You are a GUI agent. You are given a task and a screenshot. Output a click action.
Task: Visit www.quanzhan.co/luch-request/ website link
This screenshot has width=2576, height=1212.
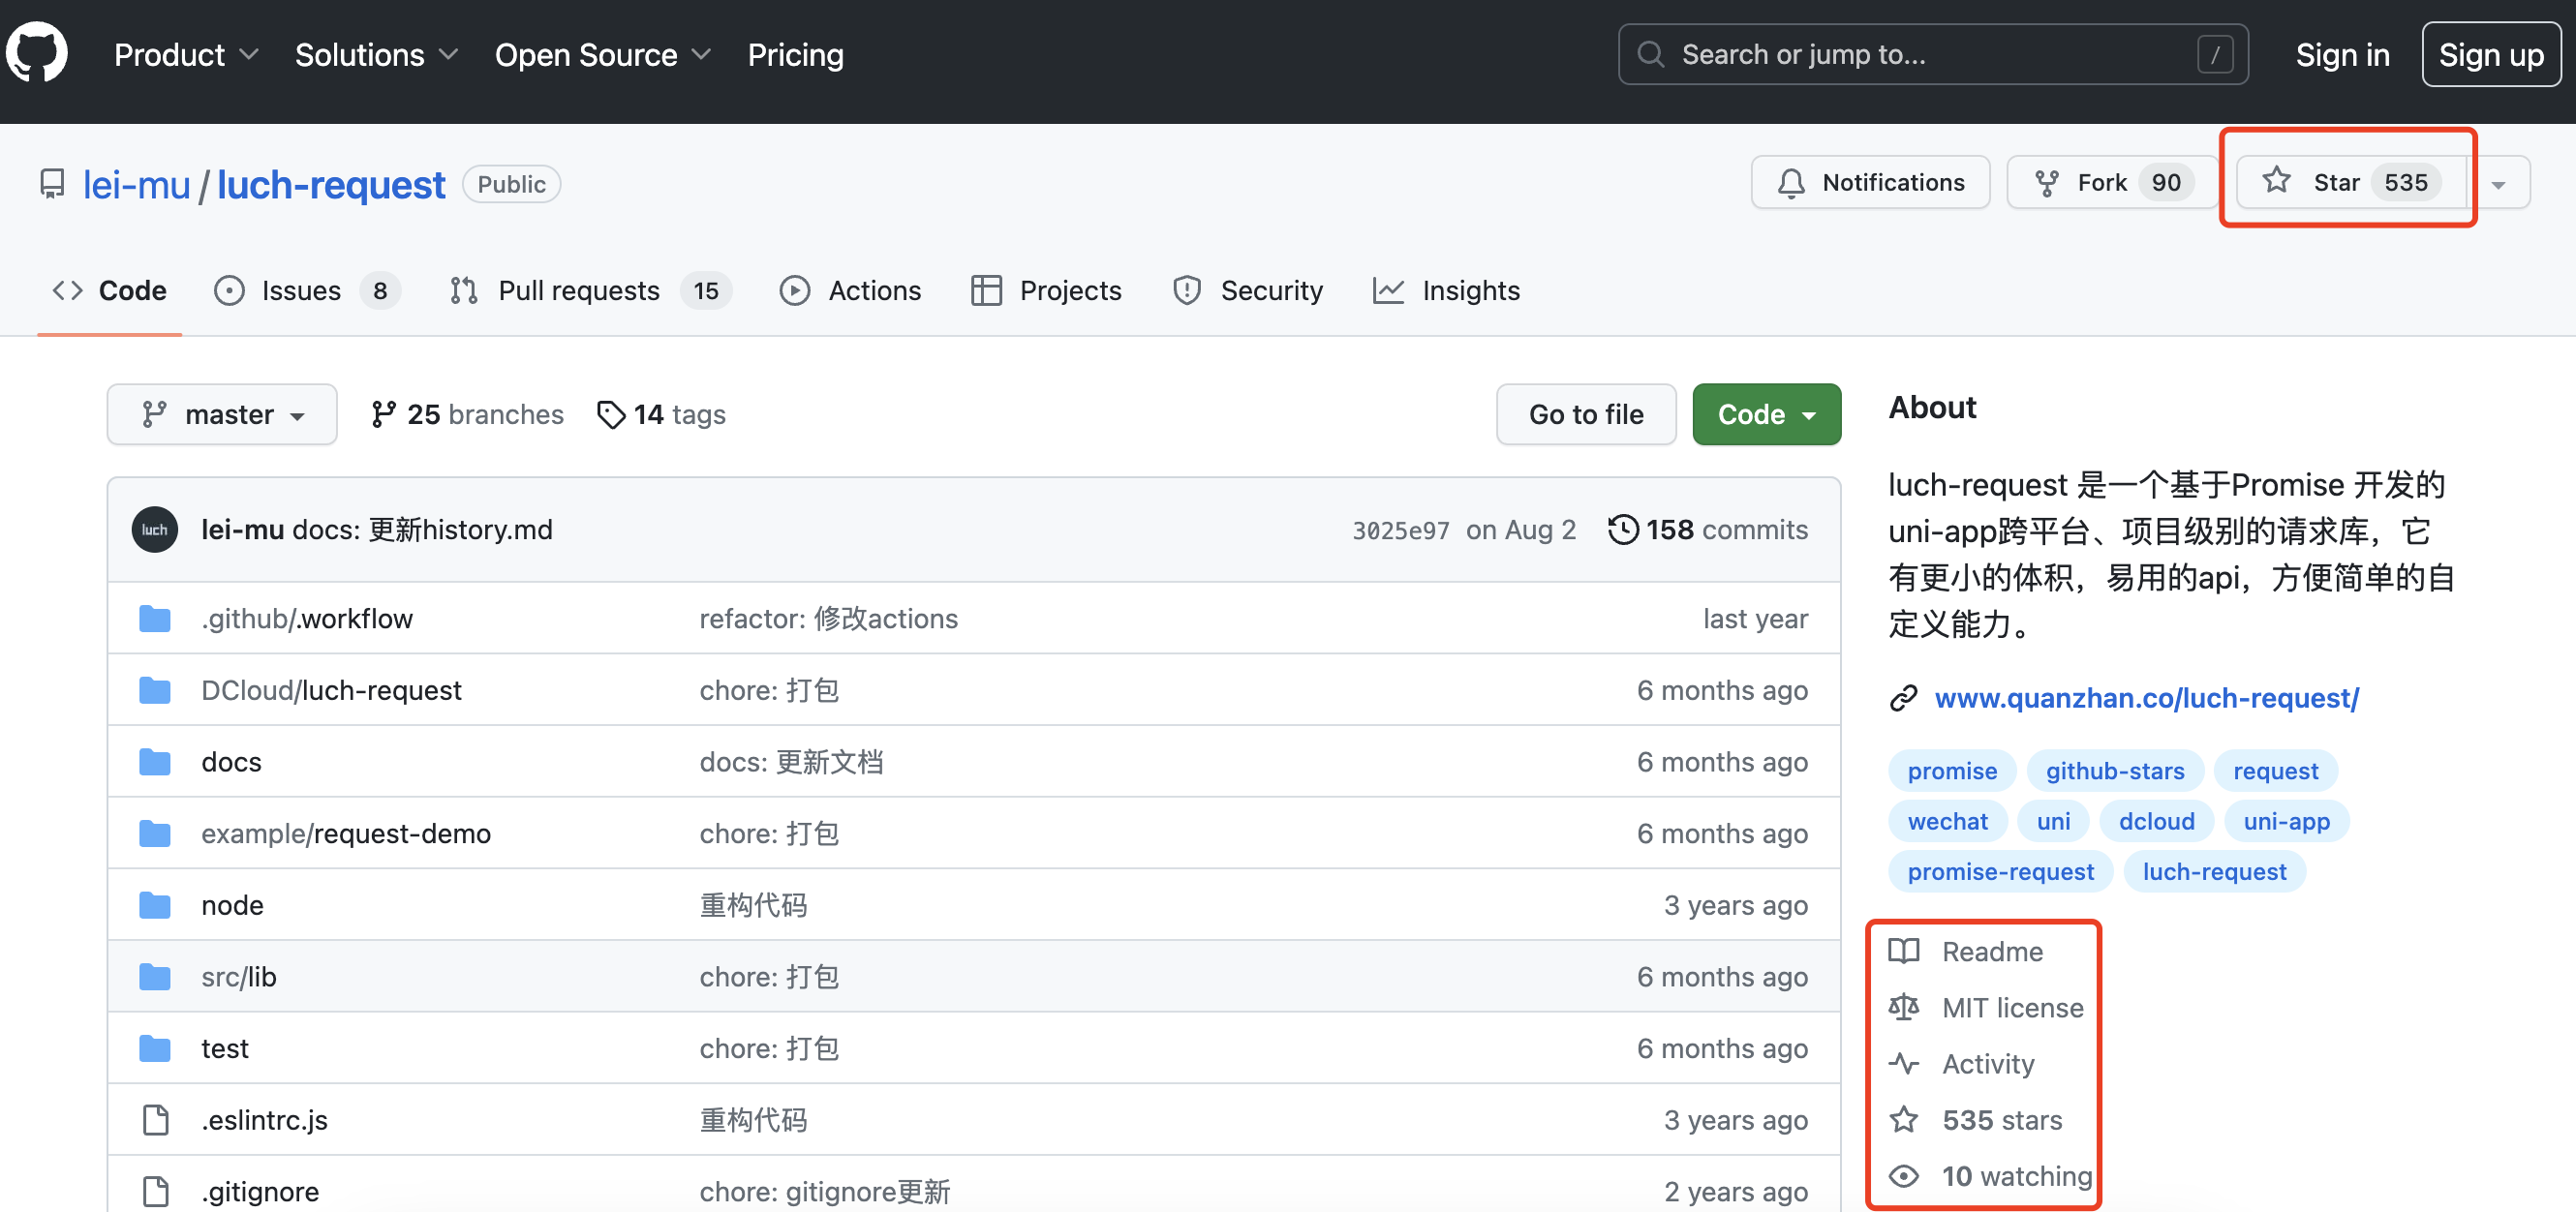[2146, 698]
